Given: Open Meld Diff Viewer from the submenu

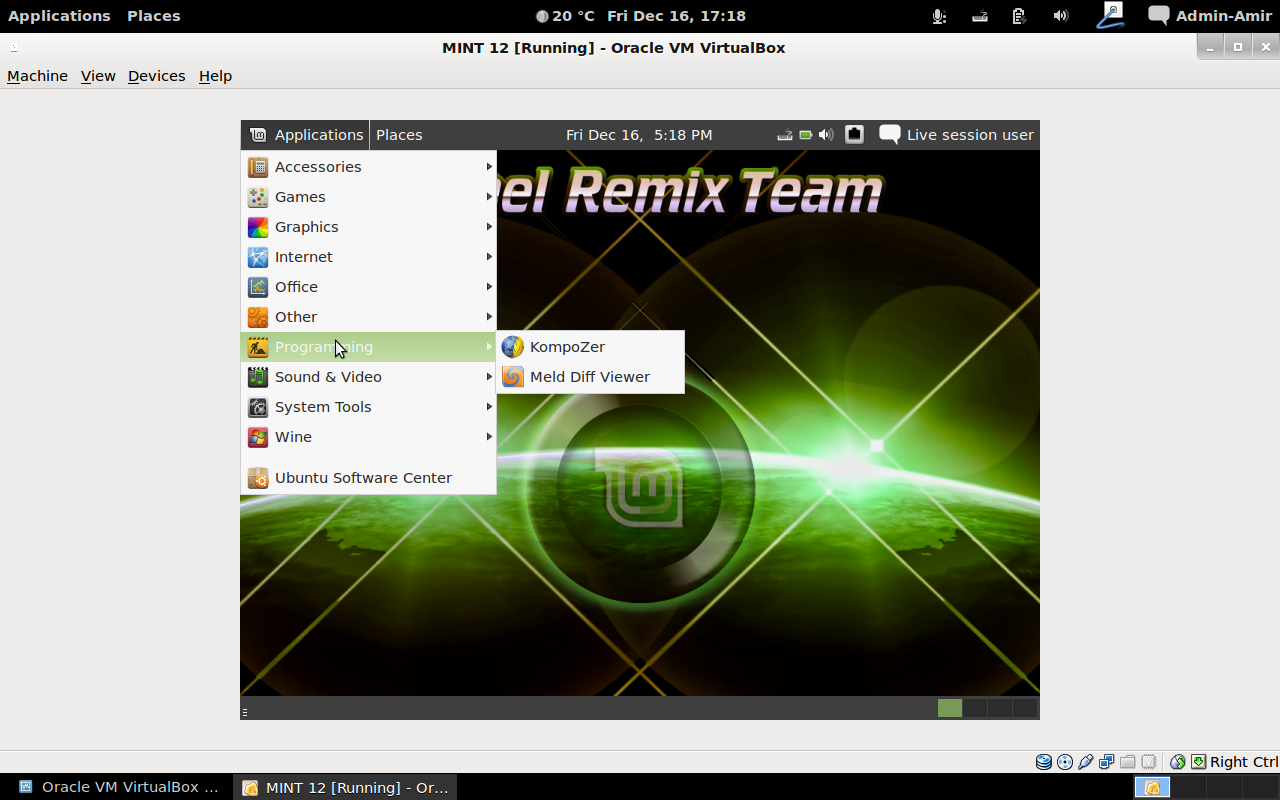Looking at the screenshot, I should tap(590, 377).
